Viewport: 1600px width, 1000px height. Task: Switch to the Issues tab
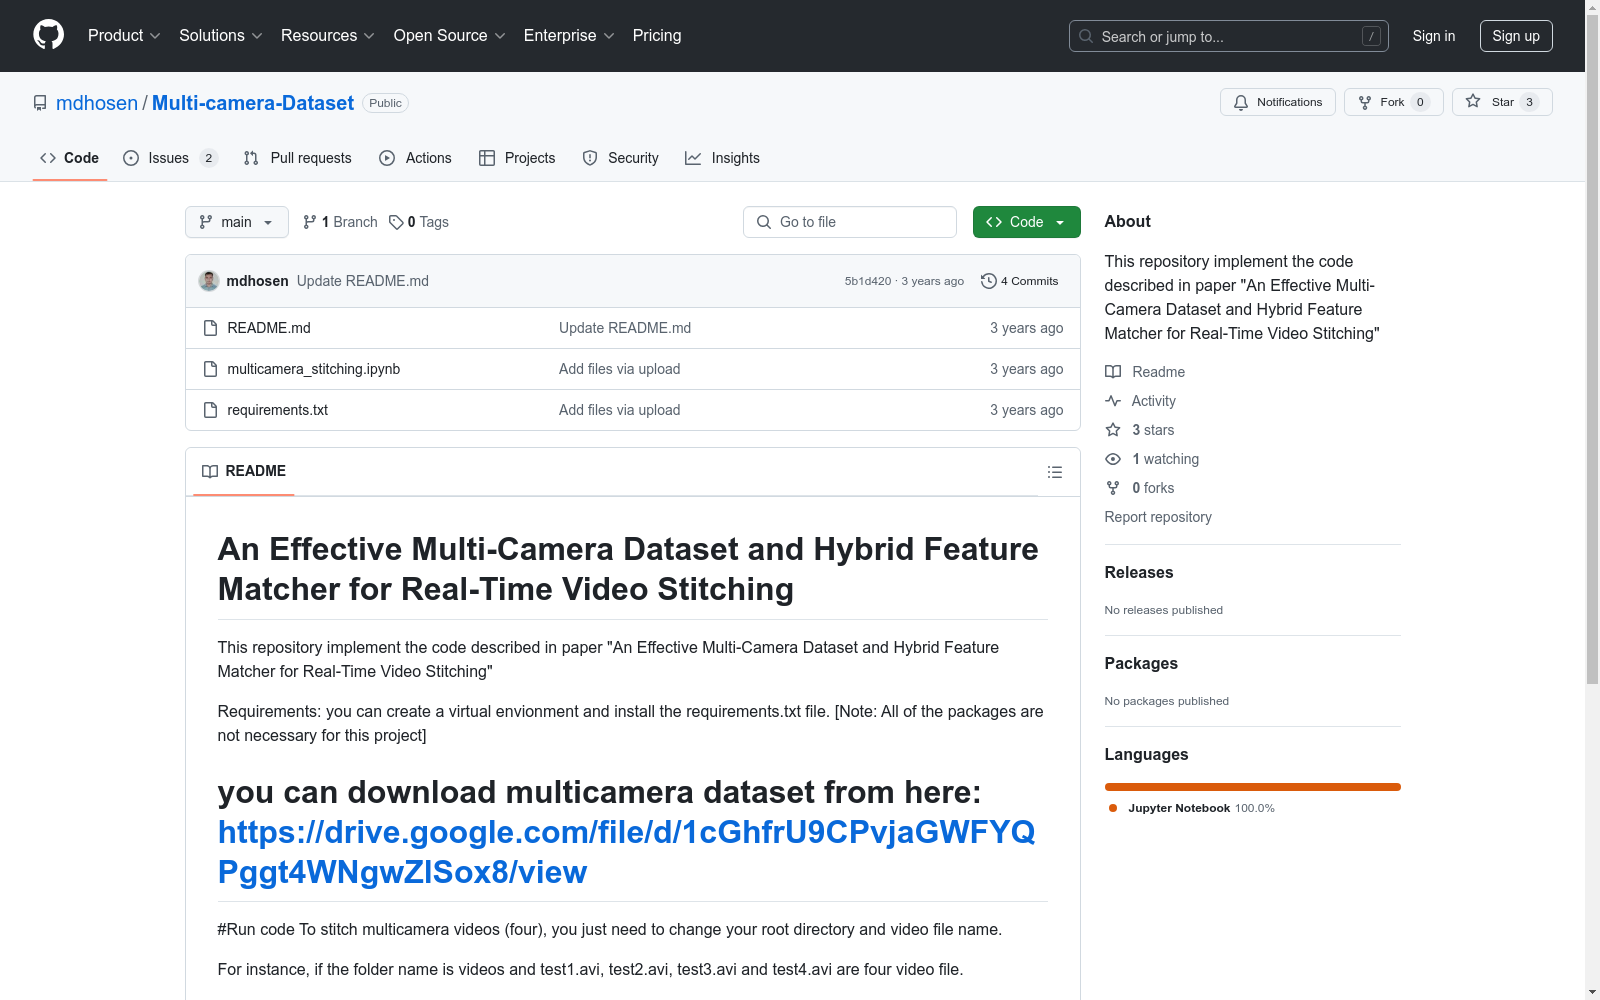(x=169, y=158)
